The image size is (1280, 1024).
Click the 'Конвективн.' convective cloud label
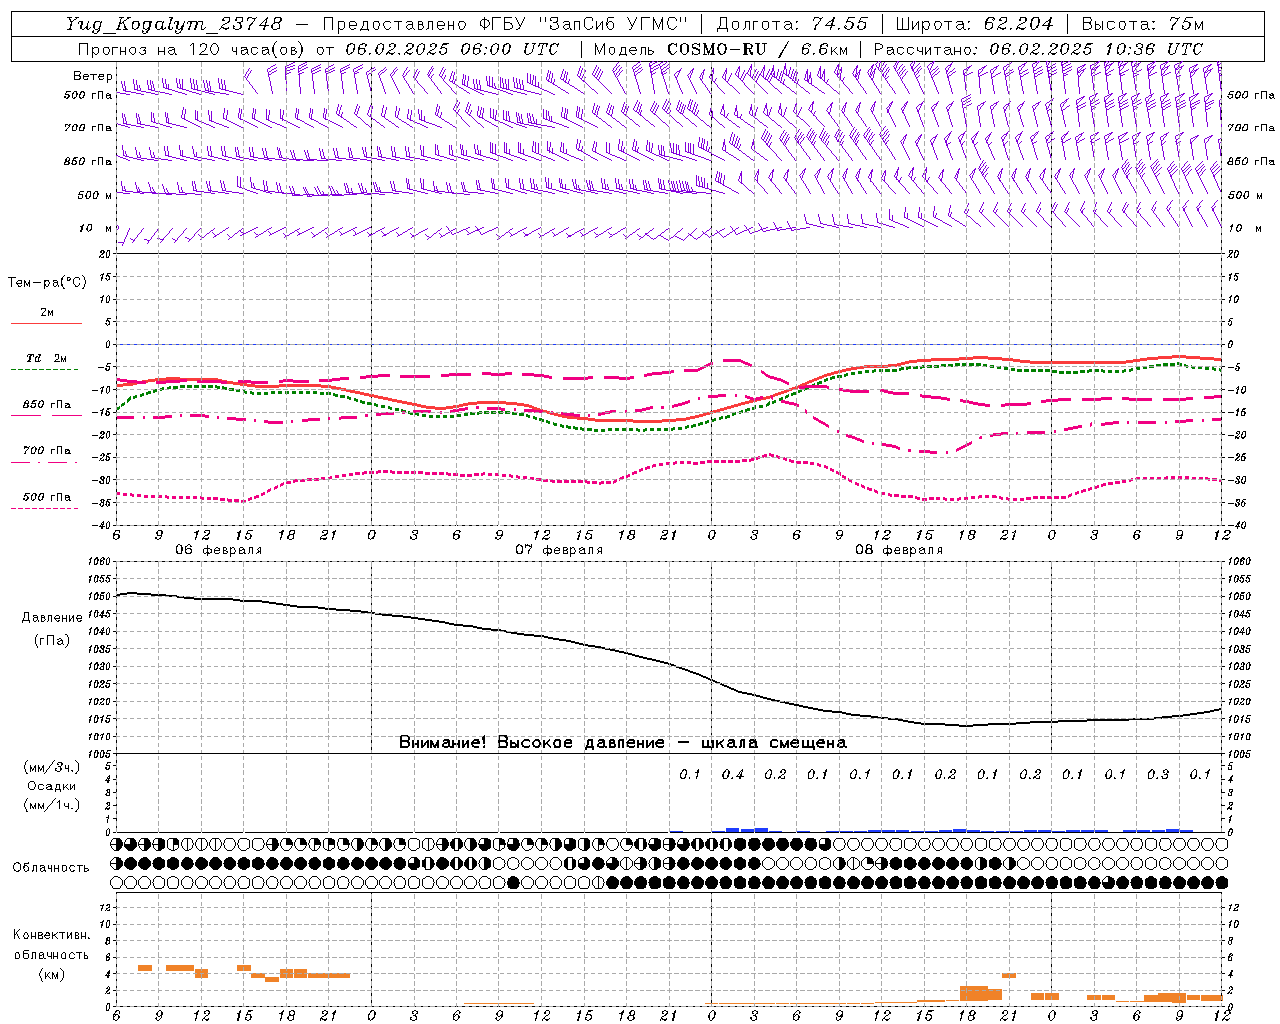51,935
